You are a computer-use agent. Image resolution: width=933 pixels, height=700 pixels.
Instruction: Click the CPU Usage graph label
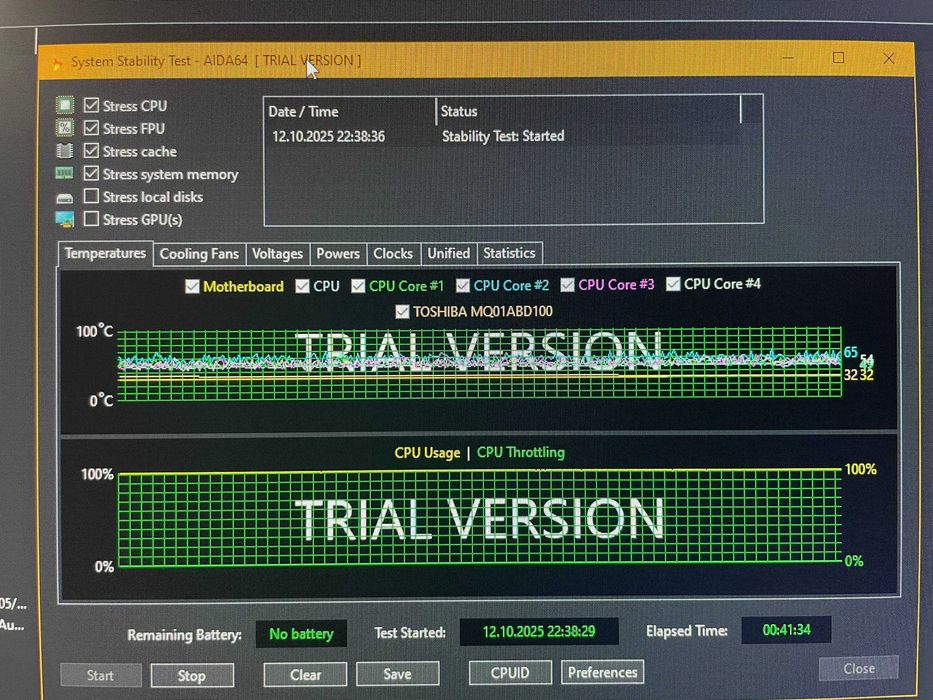coord(427,453)
